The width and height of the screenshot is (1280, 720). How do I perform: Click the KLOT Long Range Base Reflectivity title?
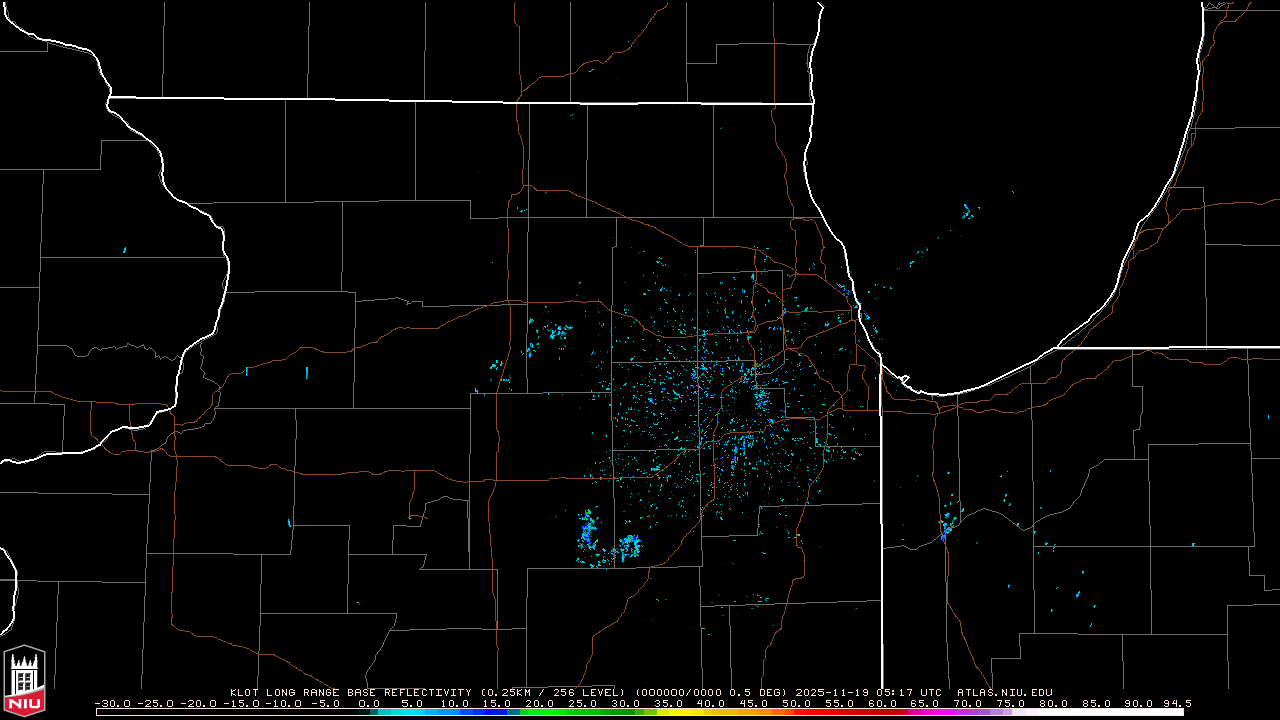[x=352, y=692]
